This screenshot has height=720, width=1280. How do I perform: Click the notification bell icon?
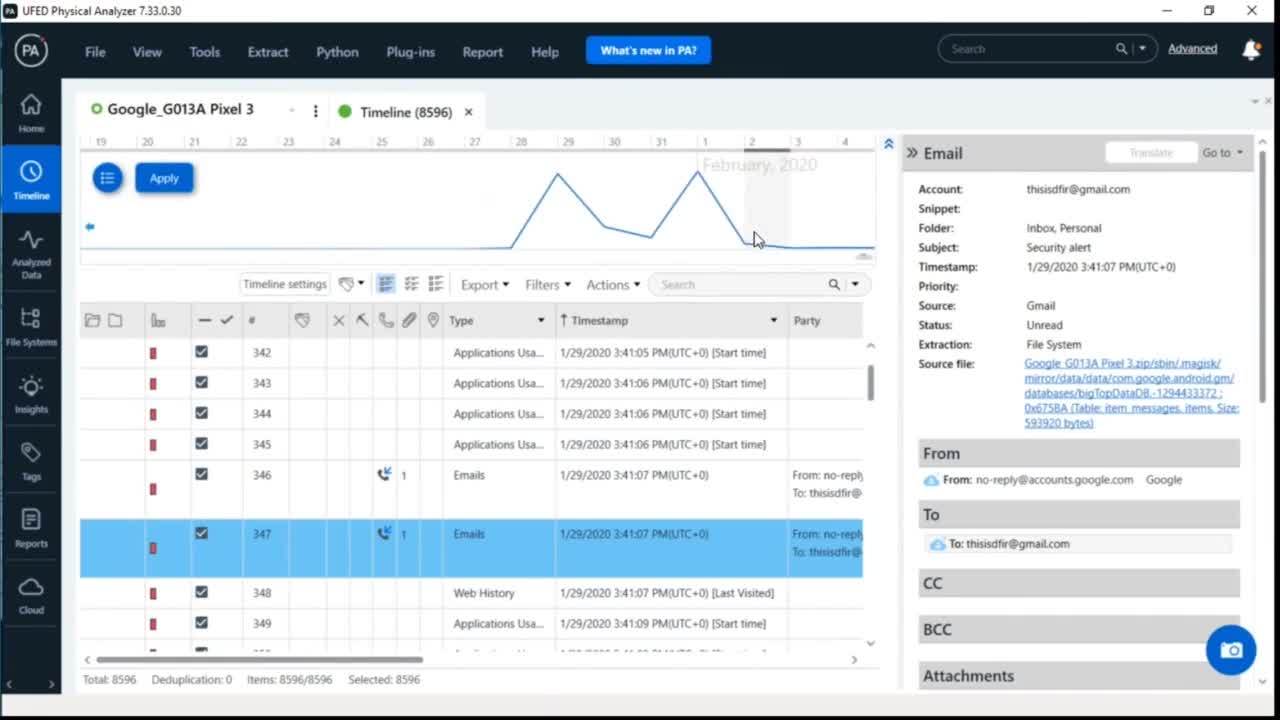(x=1250, y=49)
